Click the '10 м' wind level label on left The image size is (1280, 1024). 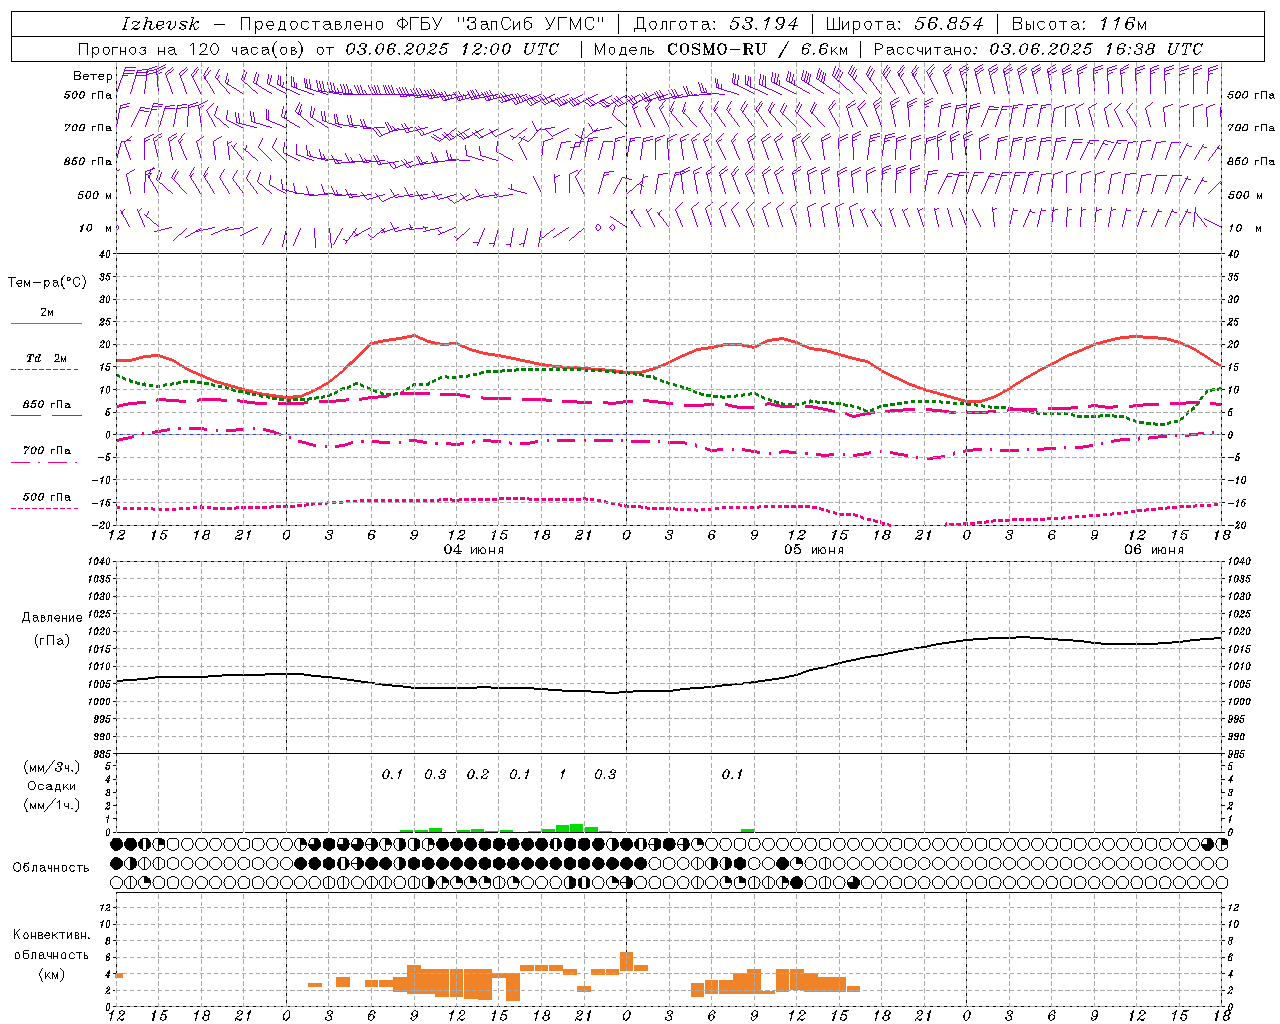(97, 228)
